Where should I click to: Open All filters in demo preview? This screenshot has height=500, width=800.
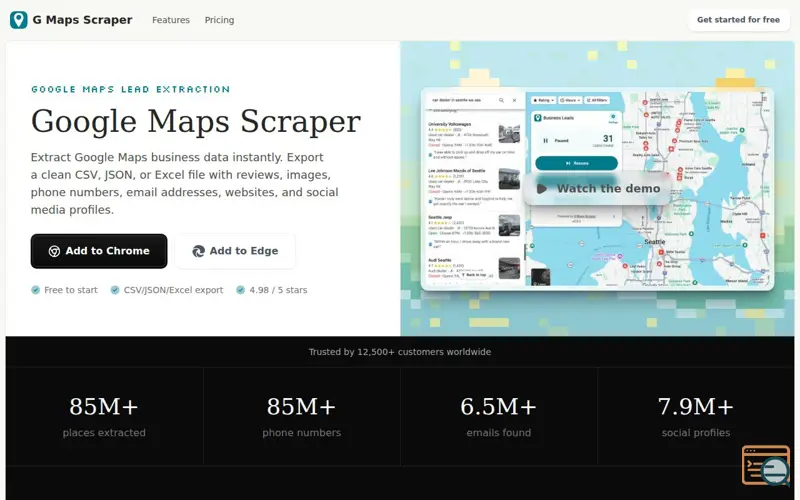tap(597, 101)
